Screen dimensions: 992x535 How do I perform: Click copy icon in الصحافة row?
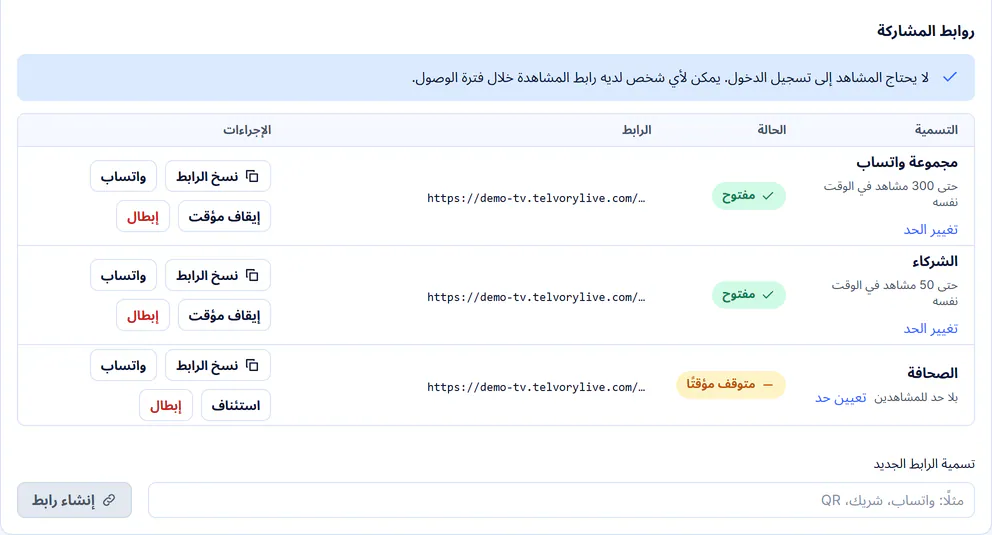pyautogui.click(x=252, y=366)
